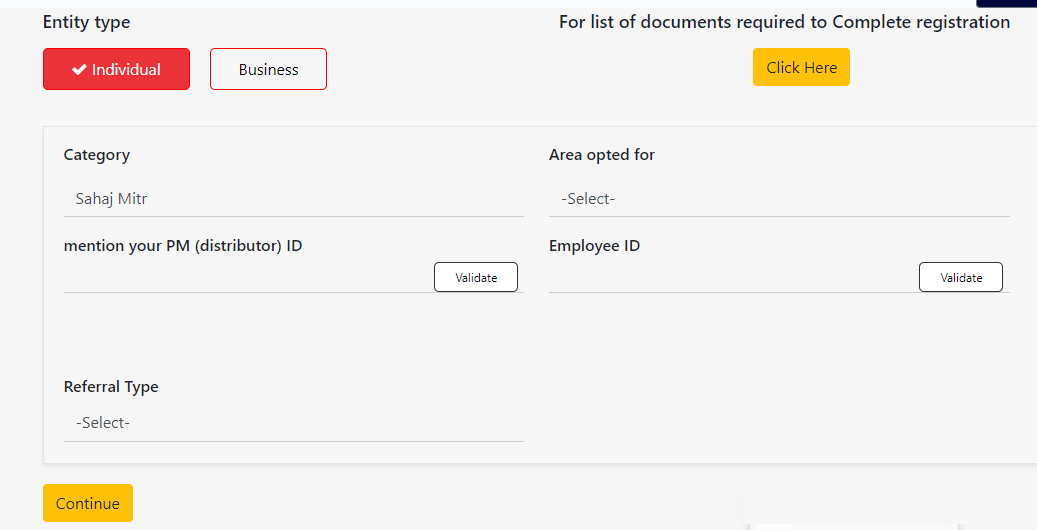Viewport: 1037px width, 530px height.
Task: Click the Referral Type label
Action: point(111,387)
